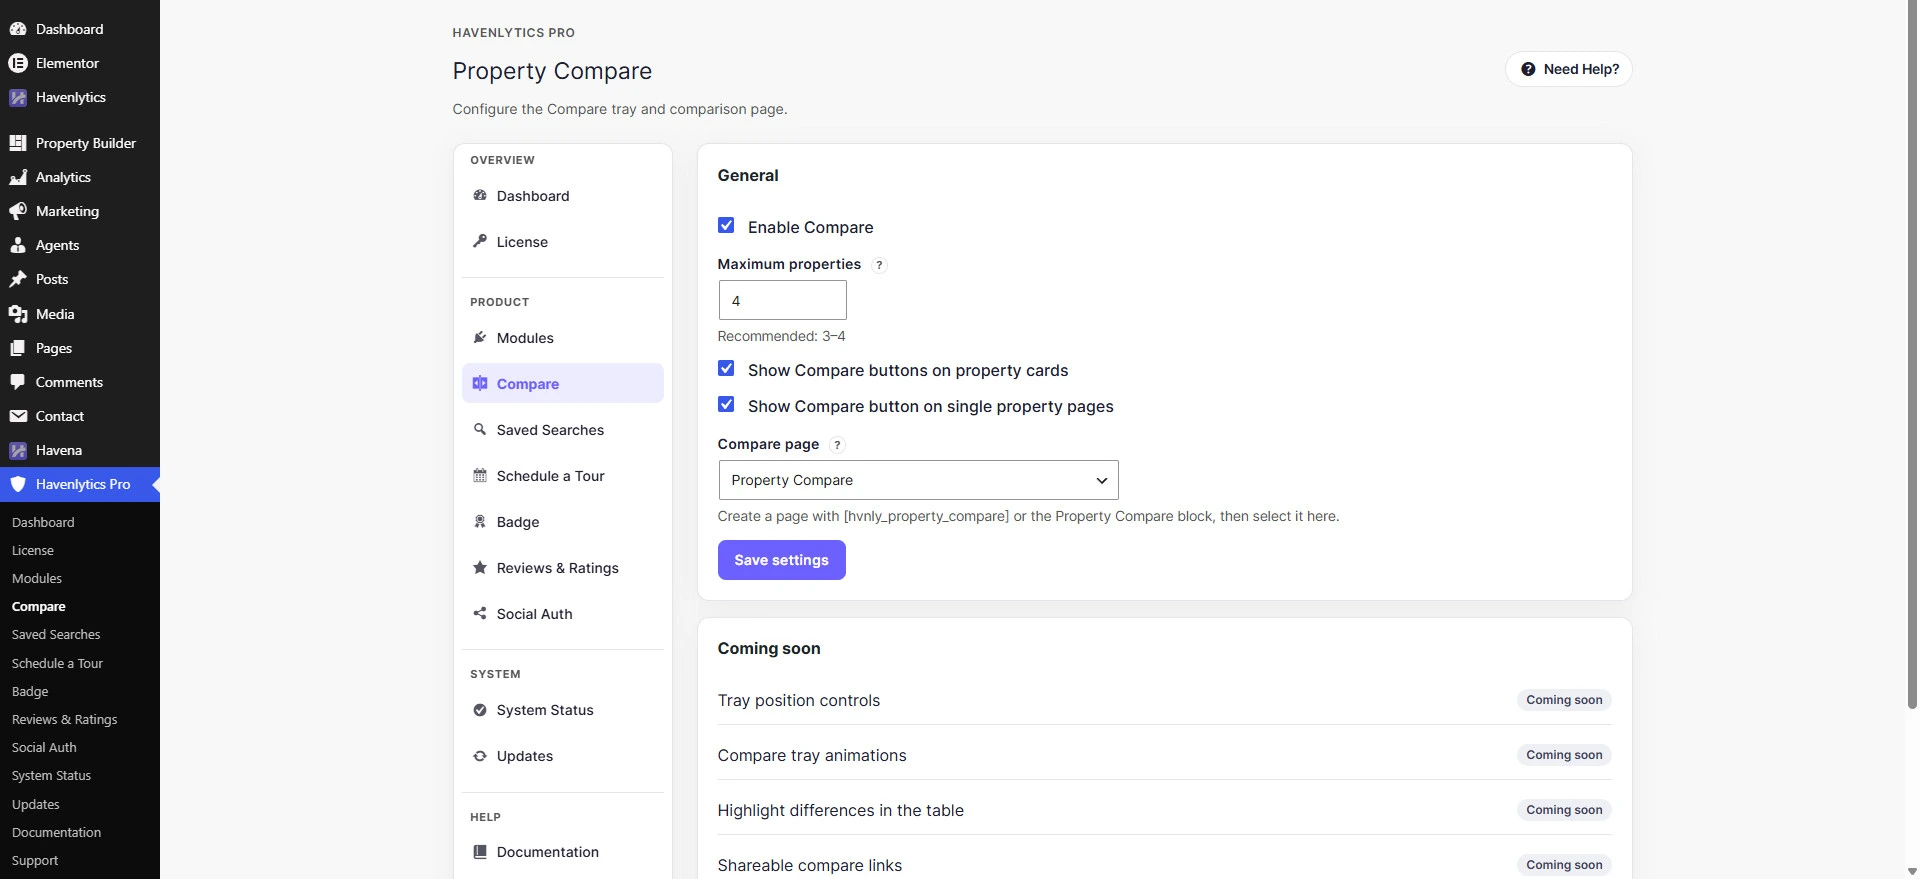Click the "Highlight differences in the table" row text
The image size is (1920, 879).
pyautogui.click(x=841, y=810)
